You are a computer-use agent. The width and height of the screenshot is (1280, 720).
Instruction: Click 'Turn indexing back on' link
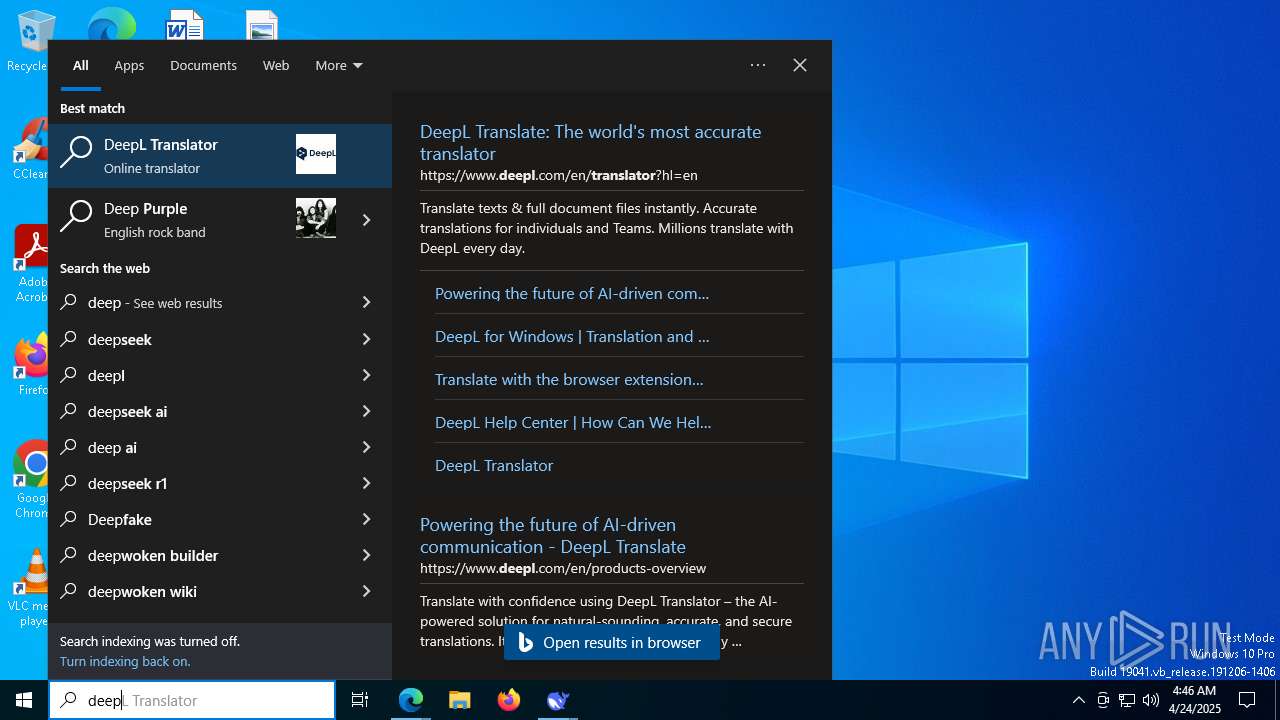pos(125,661)
